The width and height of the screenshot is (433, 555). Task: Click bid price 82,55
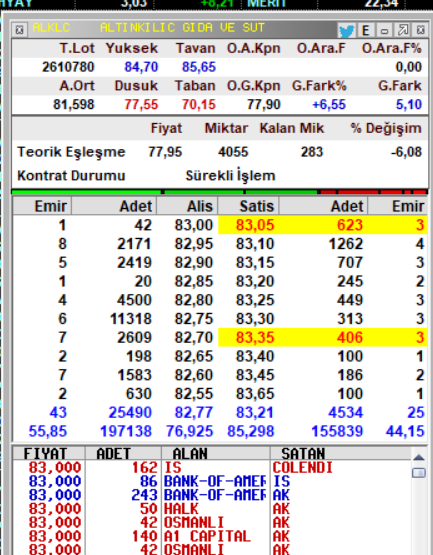[194, 394]
